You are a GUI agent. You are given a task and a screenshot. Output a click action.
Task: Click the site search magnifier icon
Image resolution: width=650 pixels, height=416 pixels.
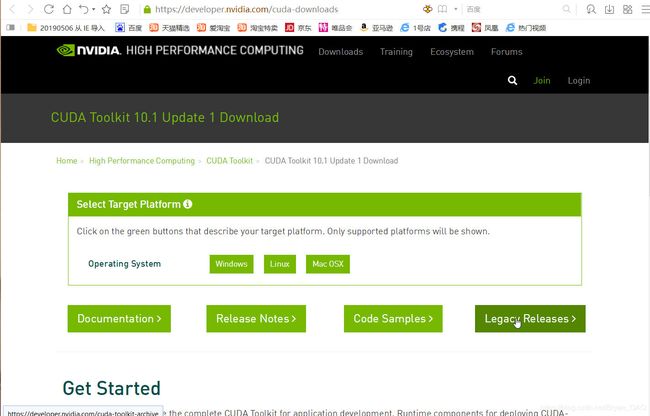[512, 80]
